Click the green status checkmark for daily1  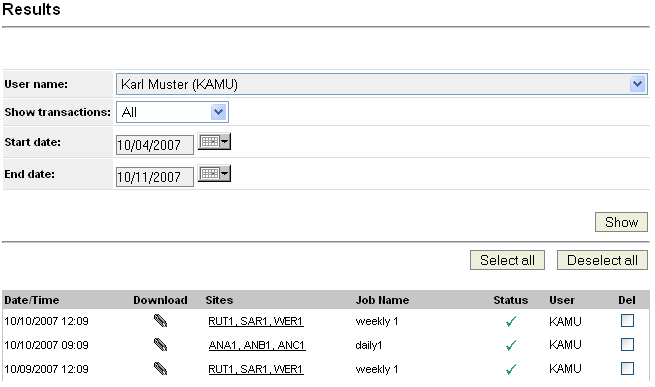click(510, 346)
